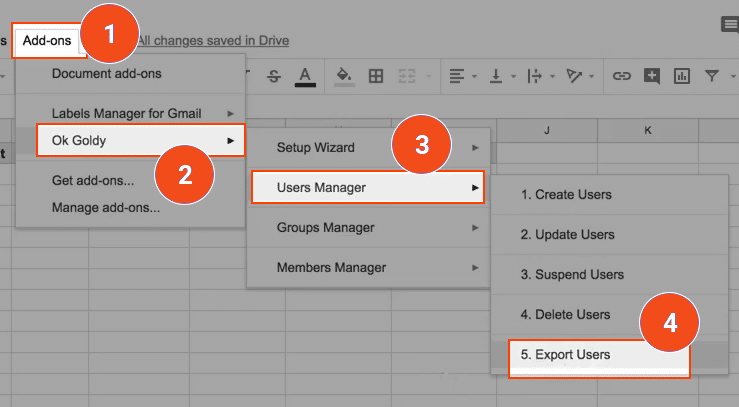This screenshot has width=739, height=407.
Task: Open Members Manager submenu
Action: (x=368, y=268)
